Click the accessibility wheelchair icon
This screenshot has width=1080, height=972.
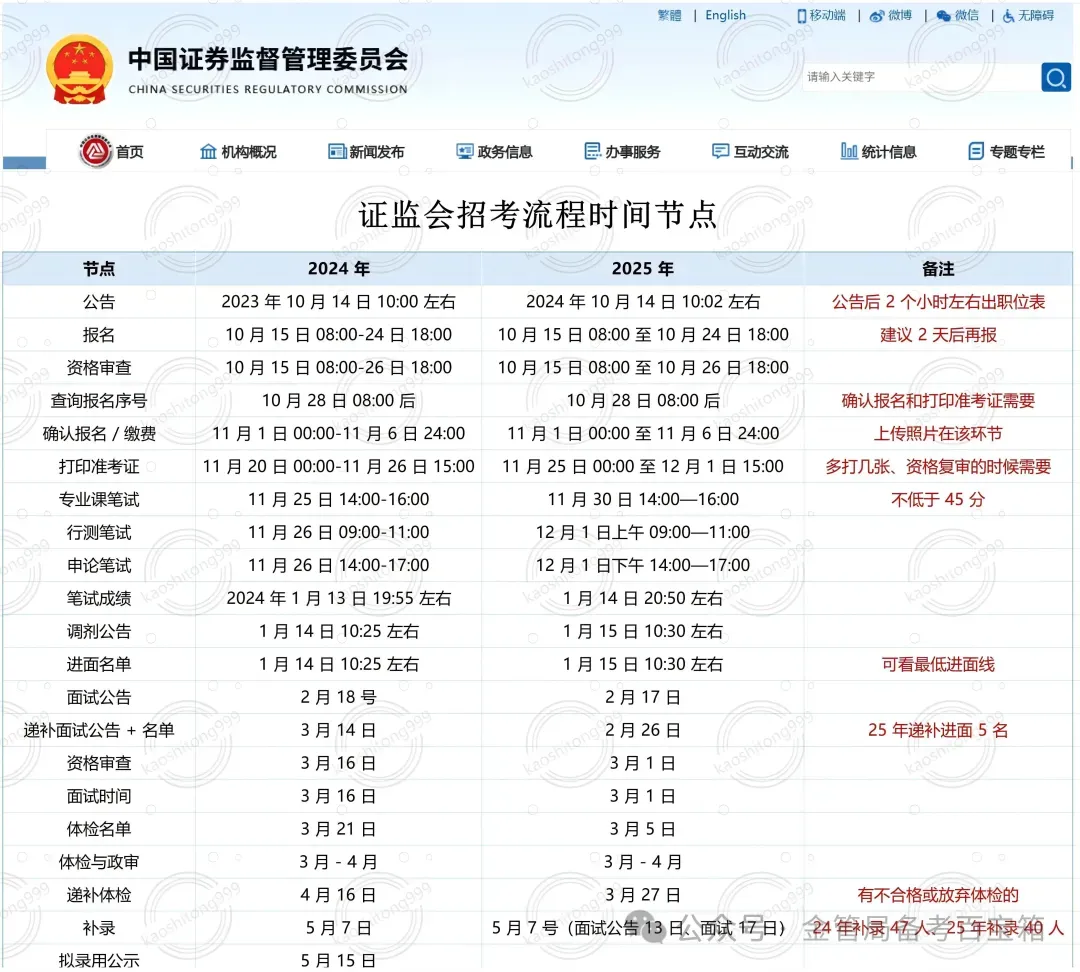[1008, 16]
